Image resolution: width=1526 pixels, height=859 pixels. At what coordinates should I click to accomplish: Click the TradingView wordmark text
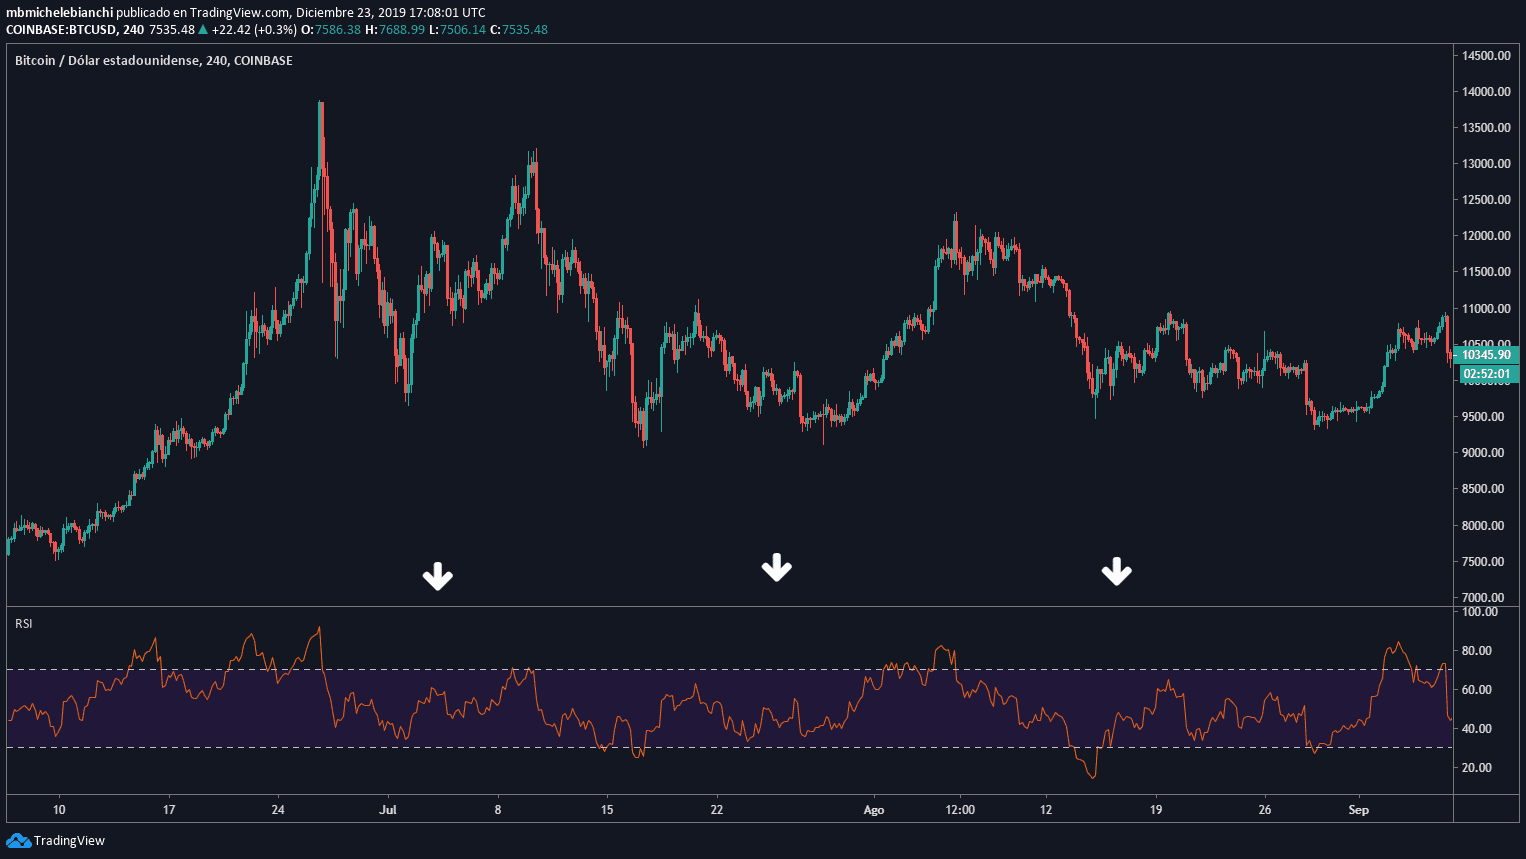[x=69, y=841]
